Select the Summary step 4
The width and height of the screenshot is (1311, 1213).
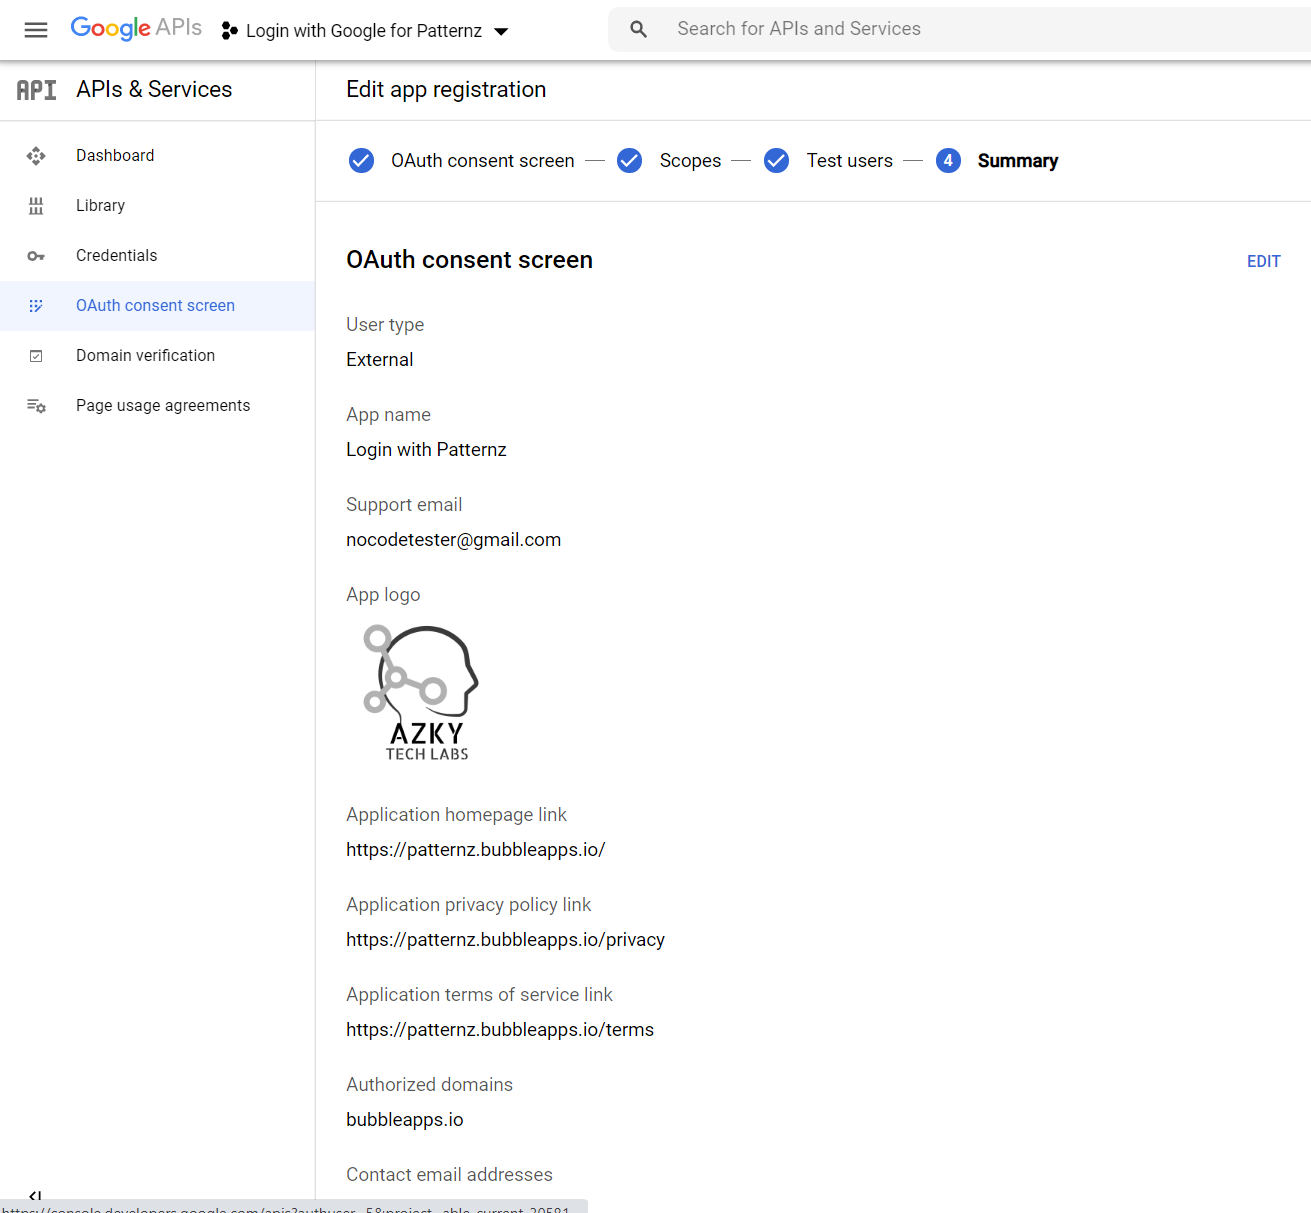click(x=1017, y=161)
